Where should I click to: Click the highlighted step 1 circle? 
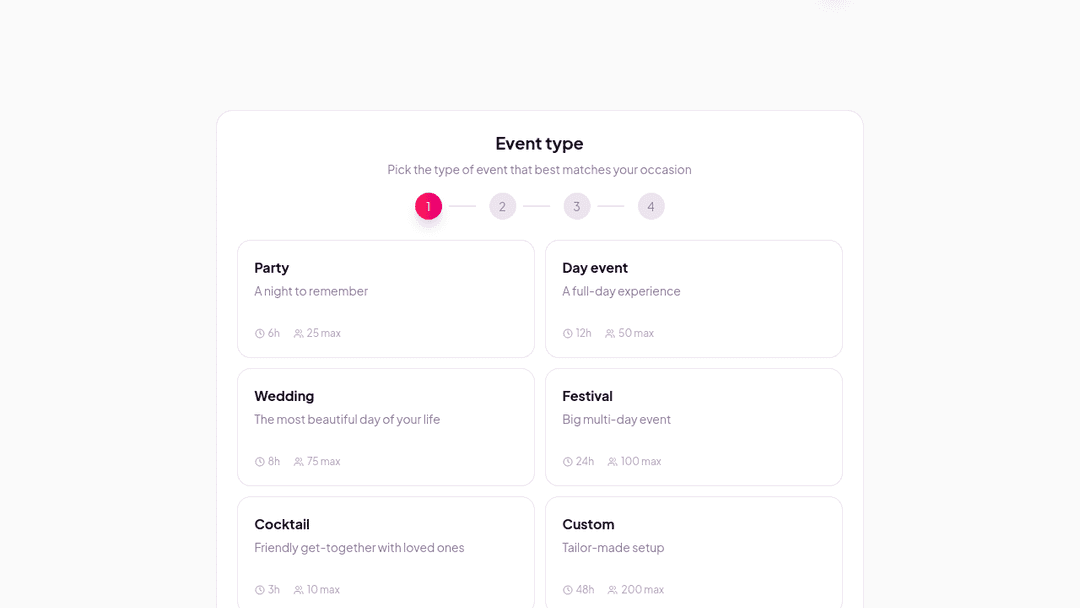(428, 206)
